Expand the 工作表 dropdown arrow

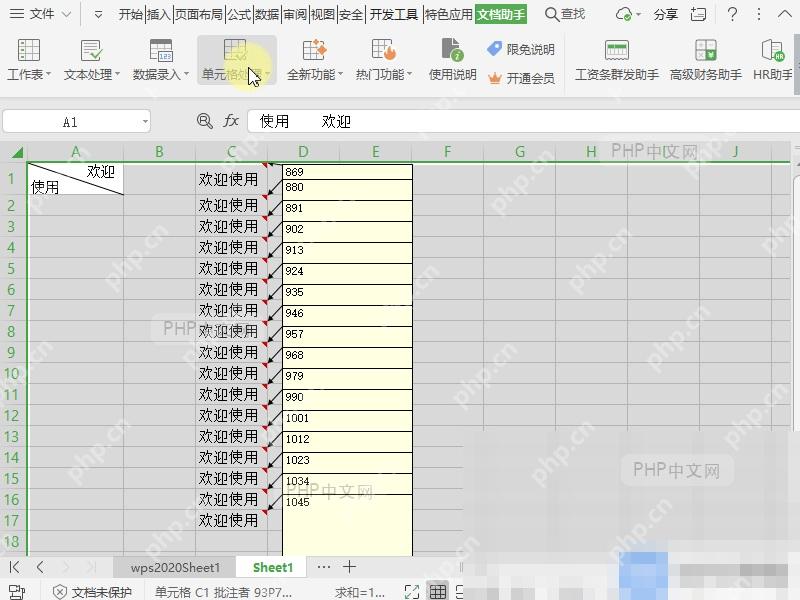pos(48,75)
